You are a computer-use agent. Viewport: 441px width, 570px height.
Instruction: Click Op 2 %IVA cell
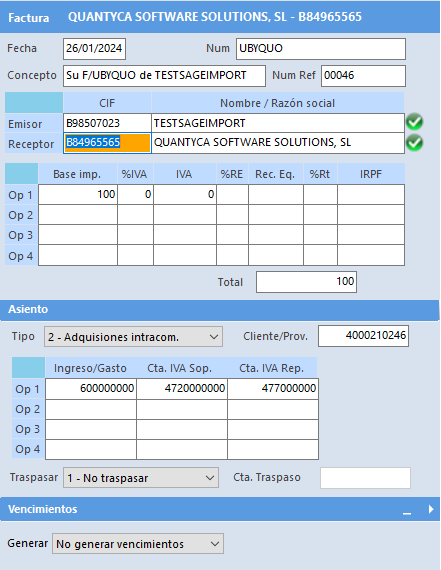tap(135, 214)
